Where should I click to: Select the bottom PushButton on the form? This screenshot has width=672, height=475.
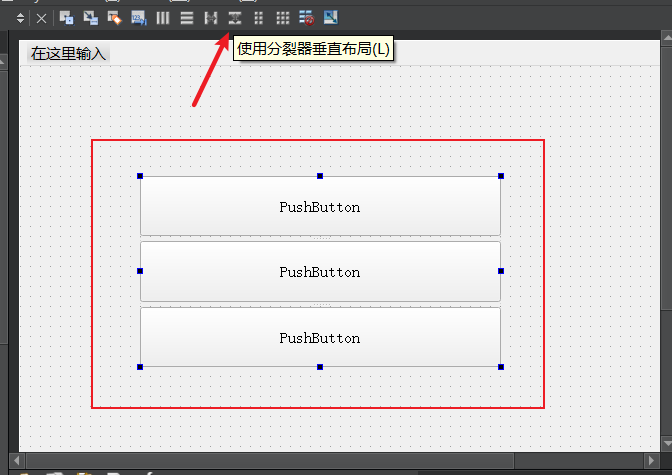point(320,337)
